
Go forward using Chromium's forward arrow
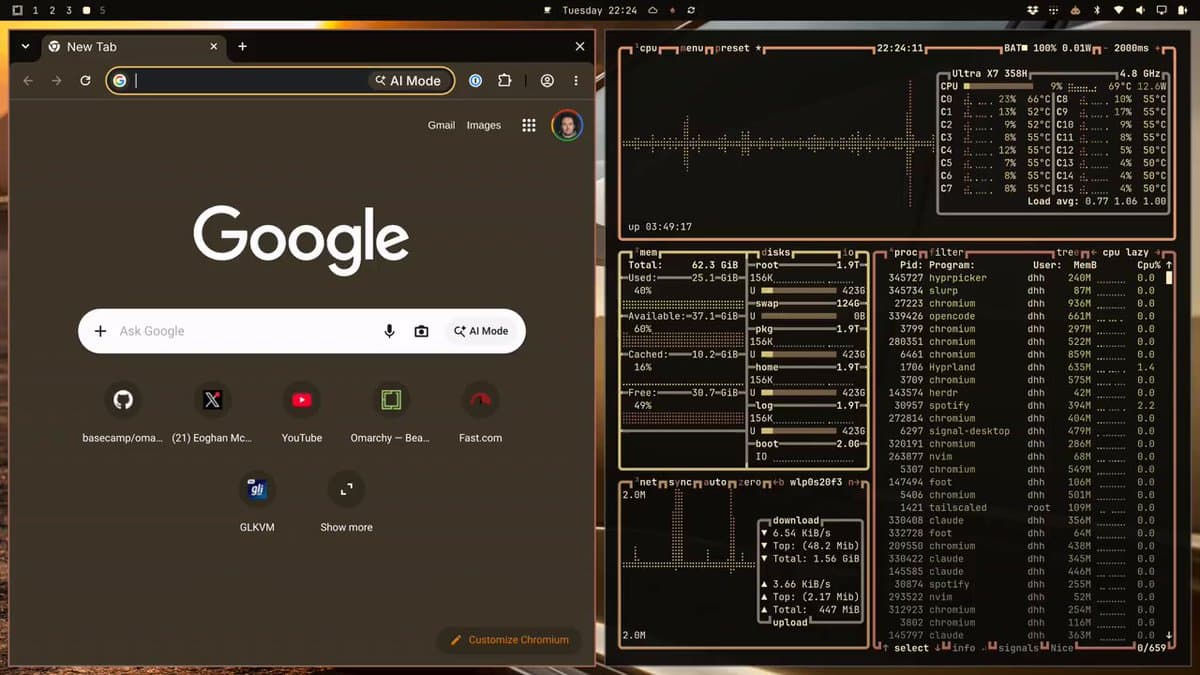(x=57, y=81)
